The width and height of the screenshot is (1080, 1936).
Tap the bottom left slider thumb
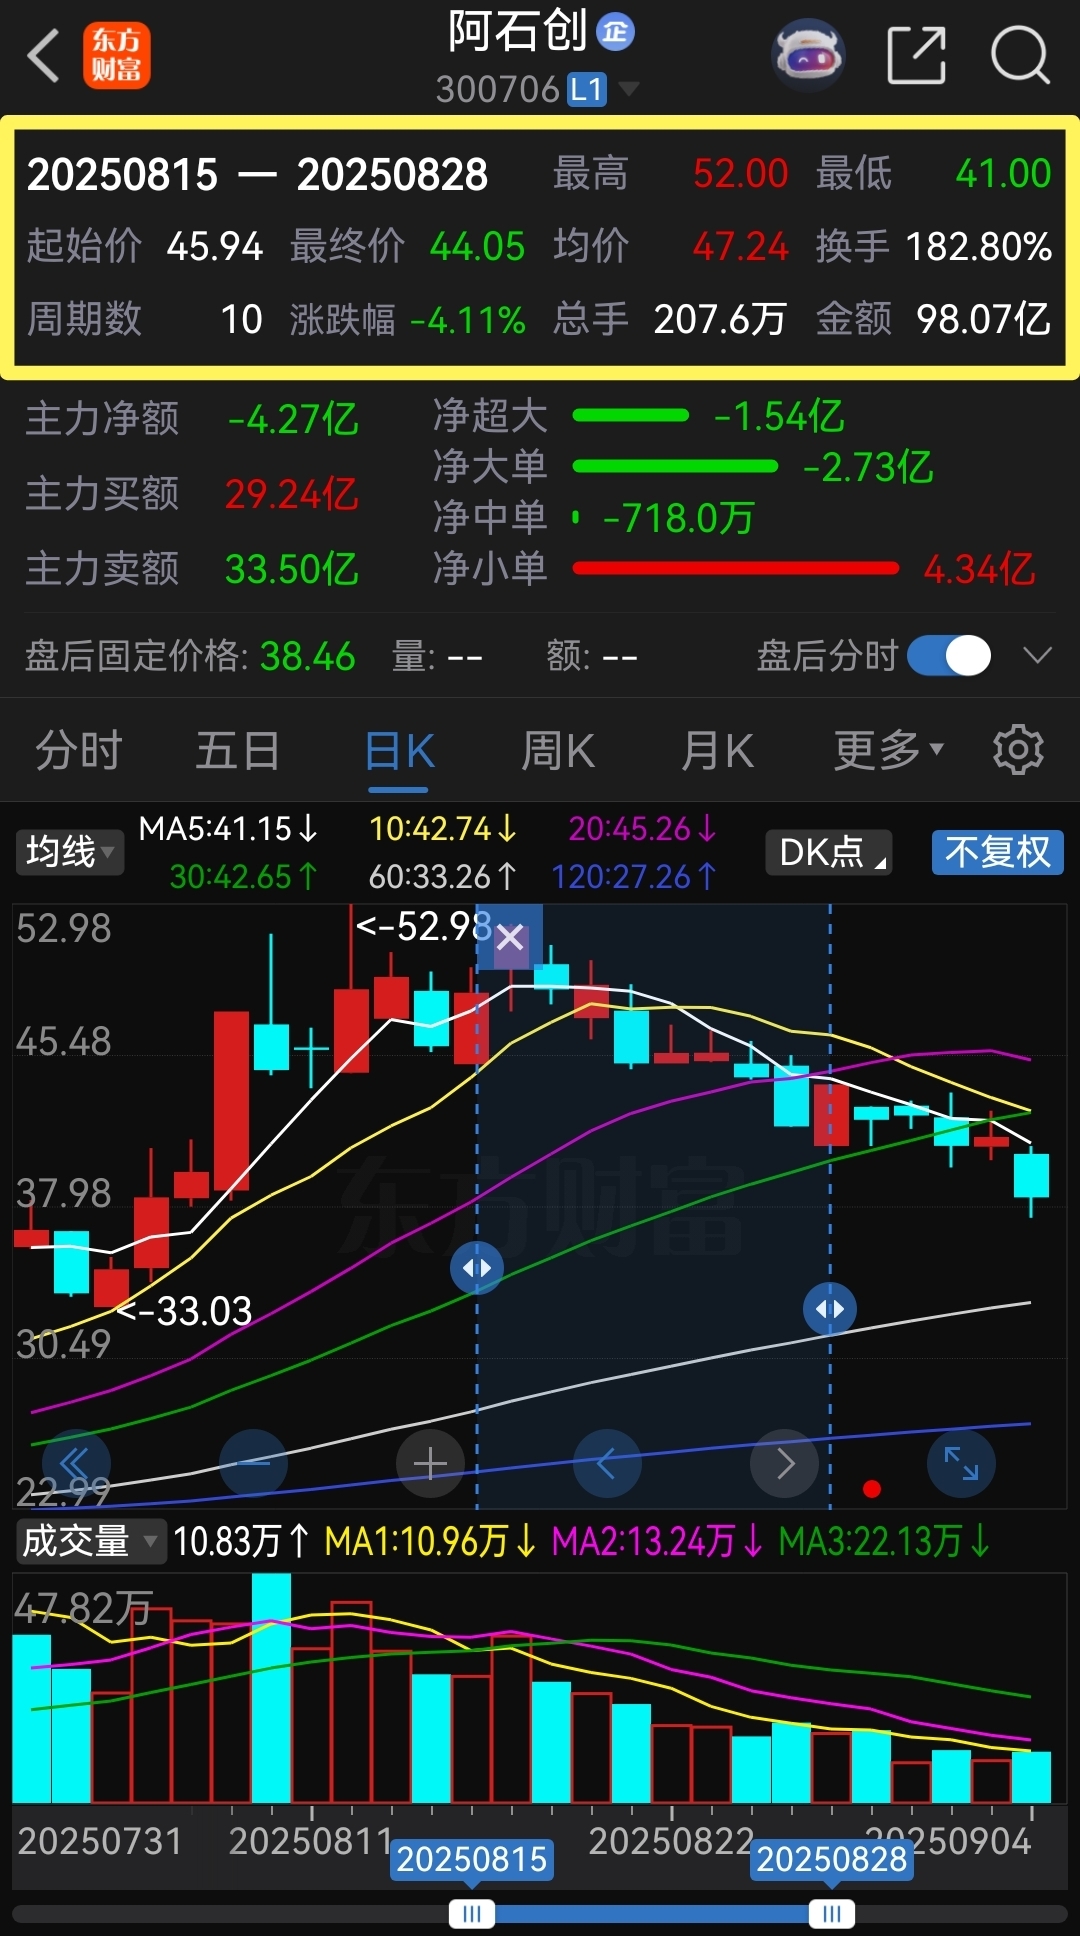click(472, 1914)
